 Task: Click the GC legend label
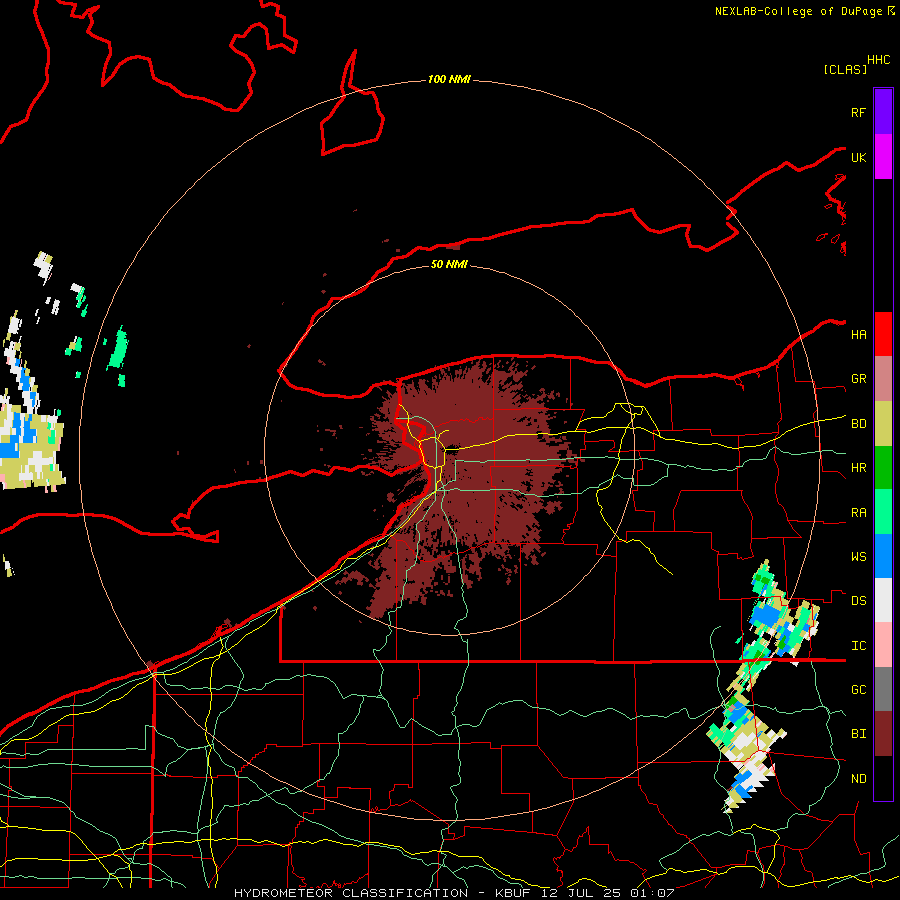coord(858,690)
